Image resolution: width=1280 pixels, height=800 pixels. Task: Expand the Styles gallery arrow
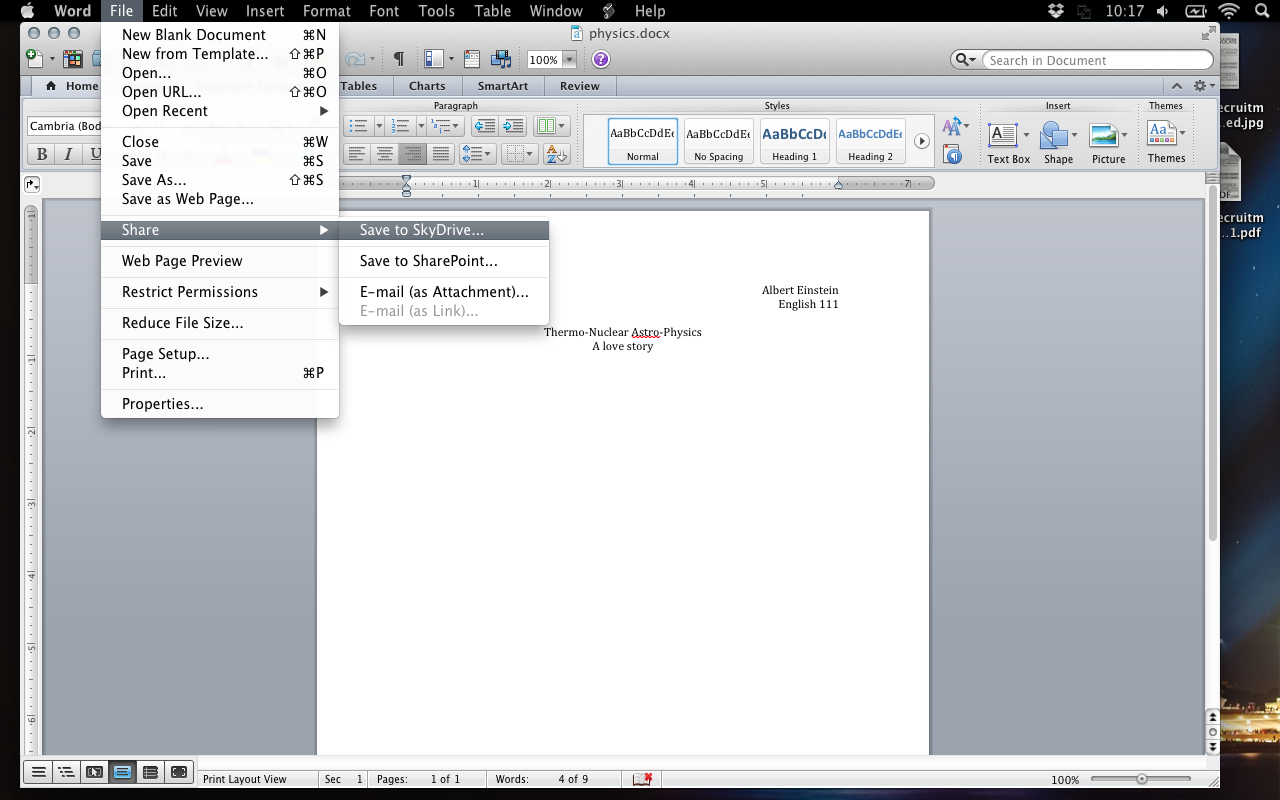pyautogui.click(x=922, y=141)
